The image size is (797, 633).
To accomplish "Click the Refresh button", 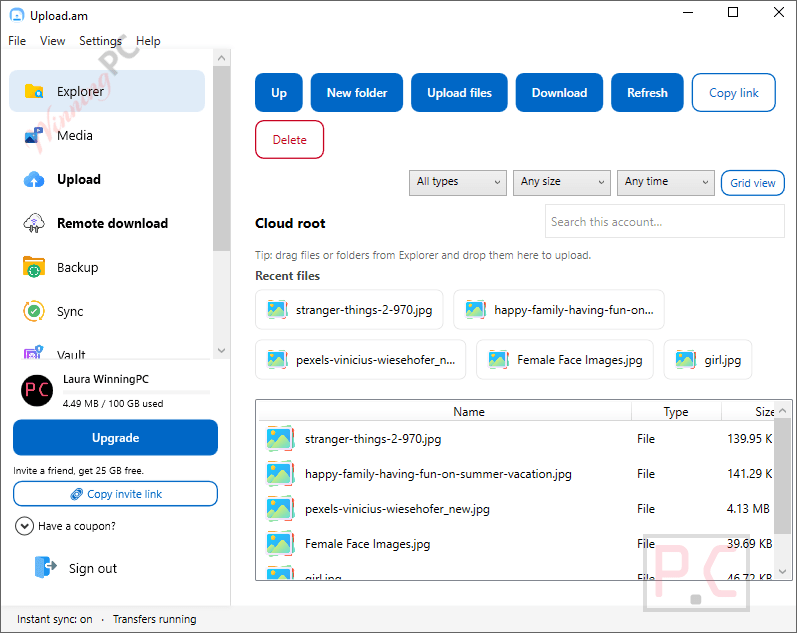I will (647, 93).
